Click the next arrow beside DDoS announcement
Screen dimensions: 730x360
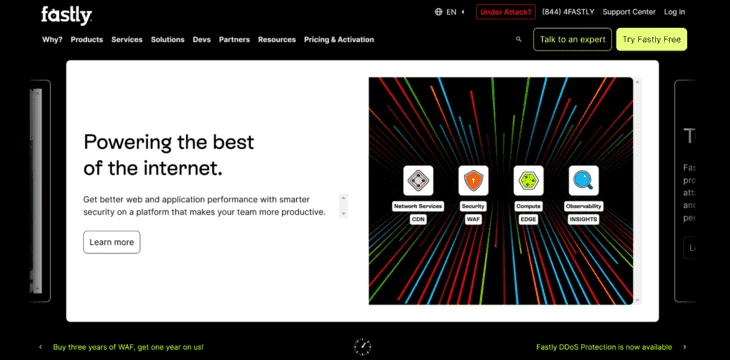684,347
